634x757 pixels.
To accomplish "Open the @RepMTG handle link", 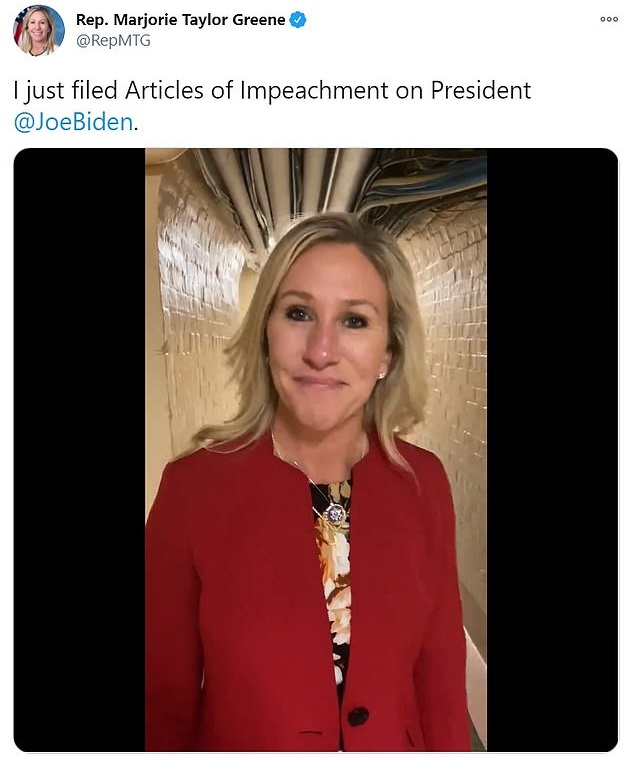I will pyautogui.click(x=113, y=41).
